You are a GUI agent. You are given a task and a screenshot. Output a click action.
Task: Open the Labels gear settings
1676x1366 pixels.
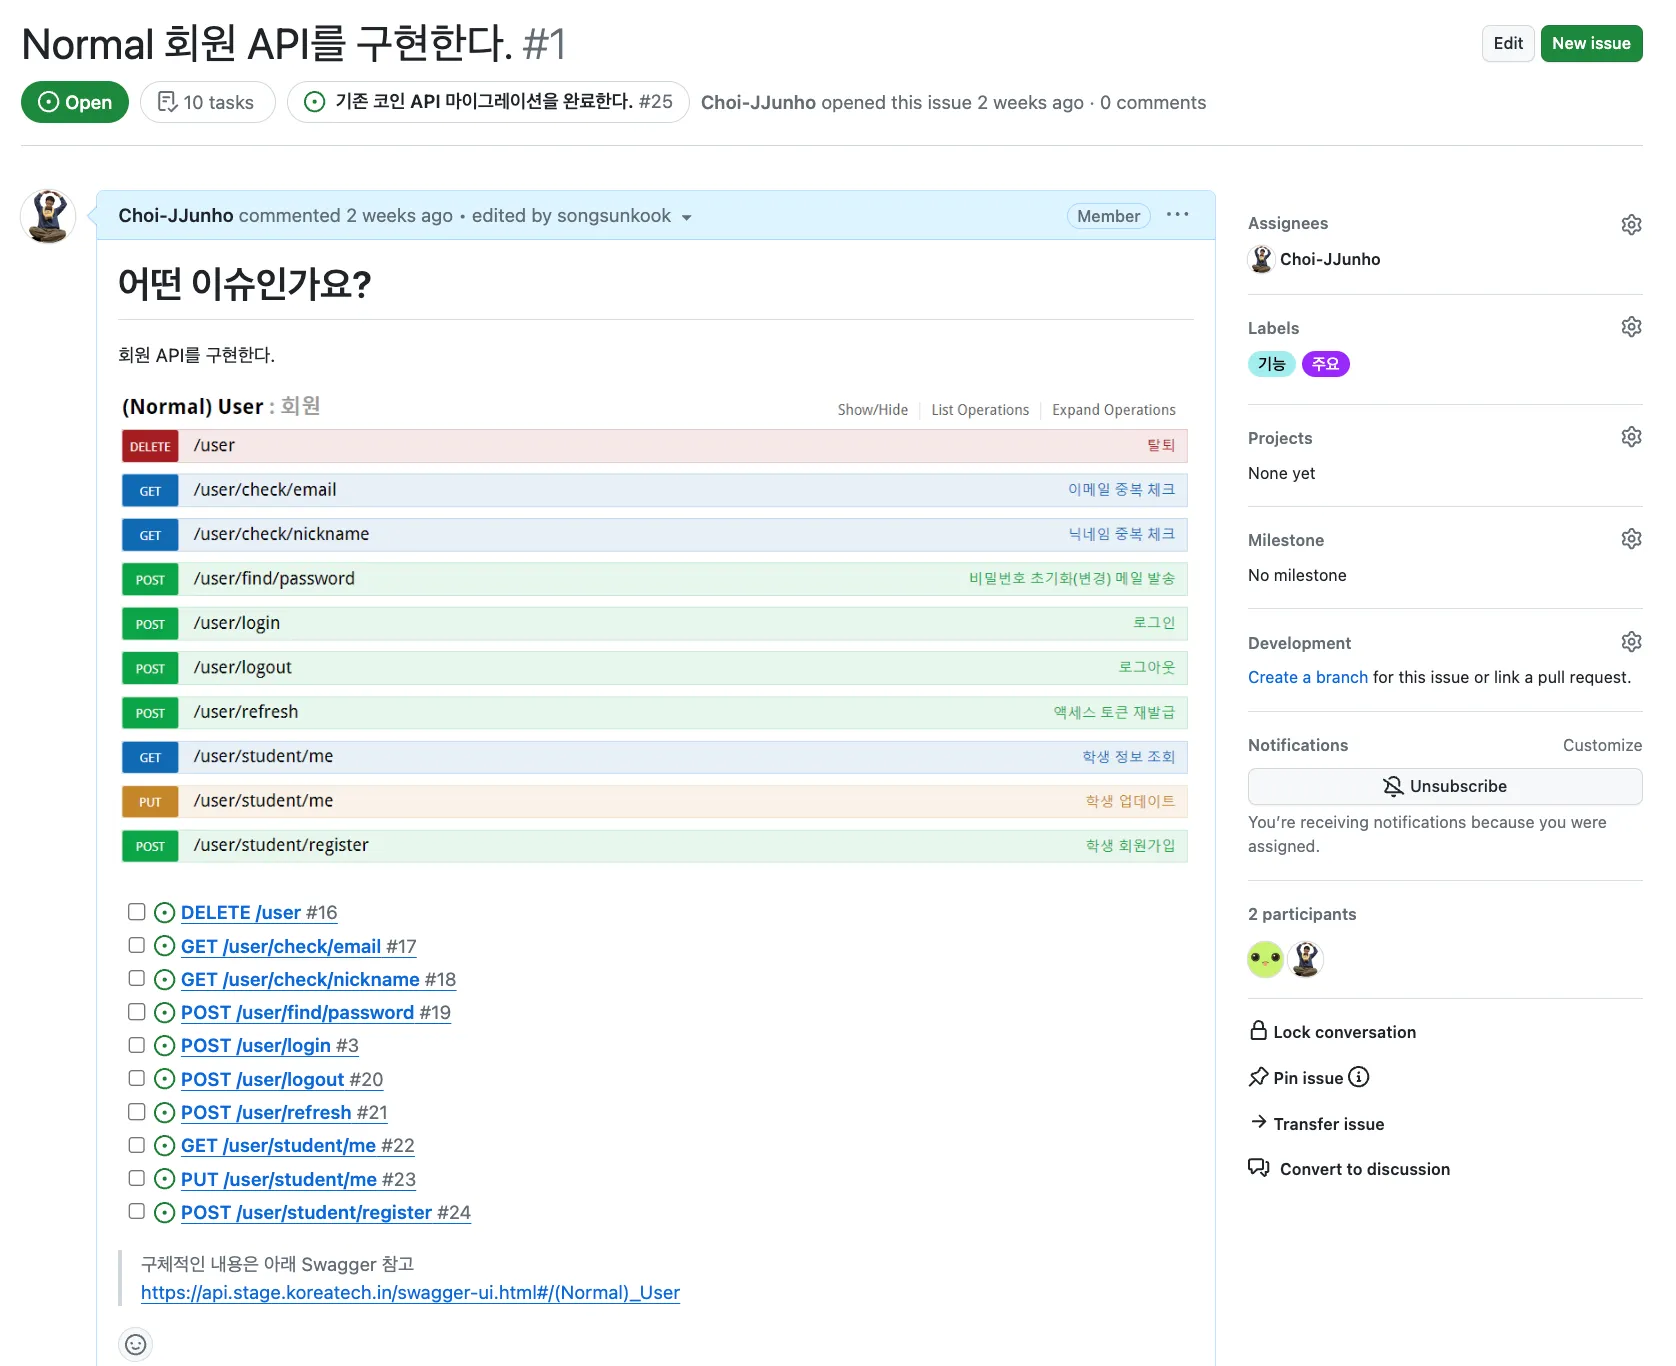(x=1630, y=327)
